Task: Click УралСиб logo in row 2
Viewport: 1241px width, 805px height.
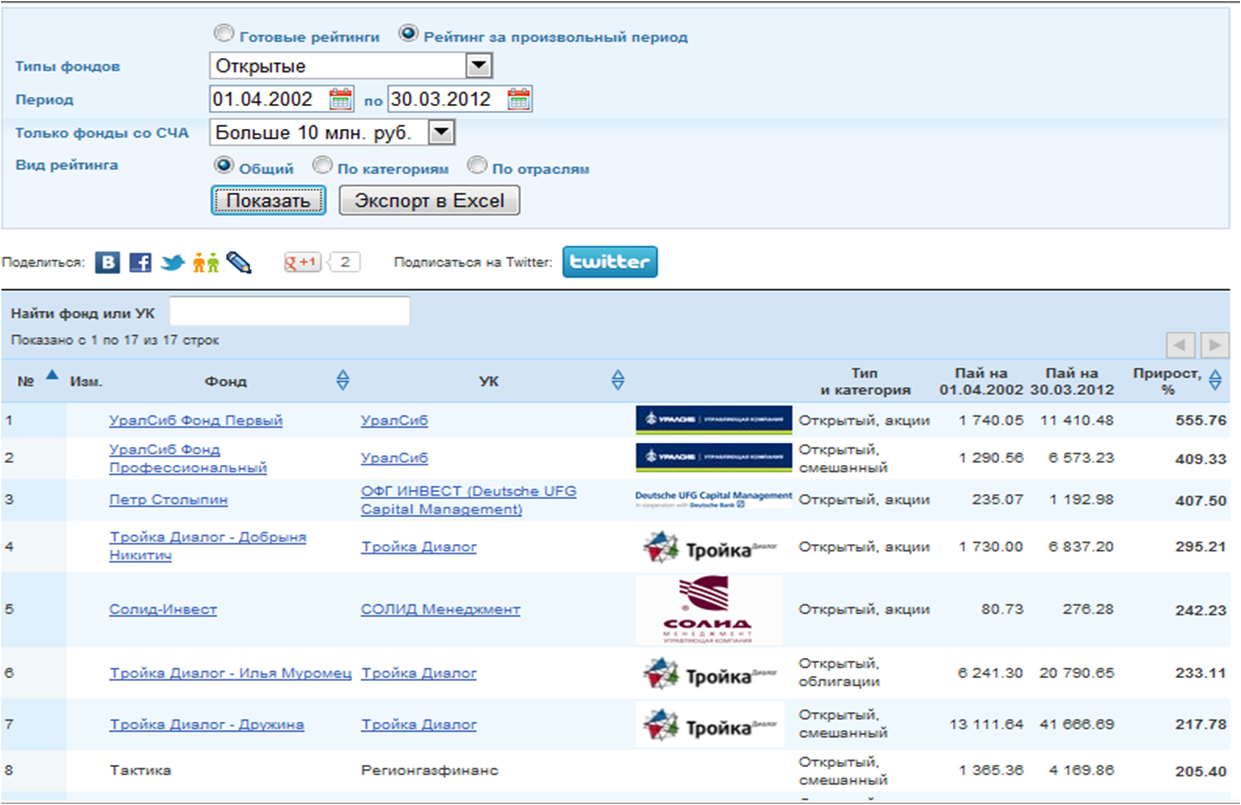Action: [714, 457]
